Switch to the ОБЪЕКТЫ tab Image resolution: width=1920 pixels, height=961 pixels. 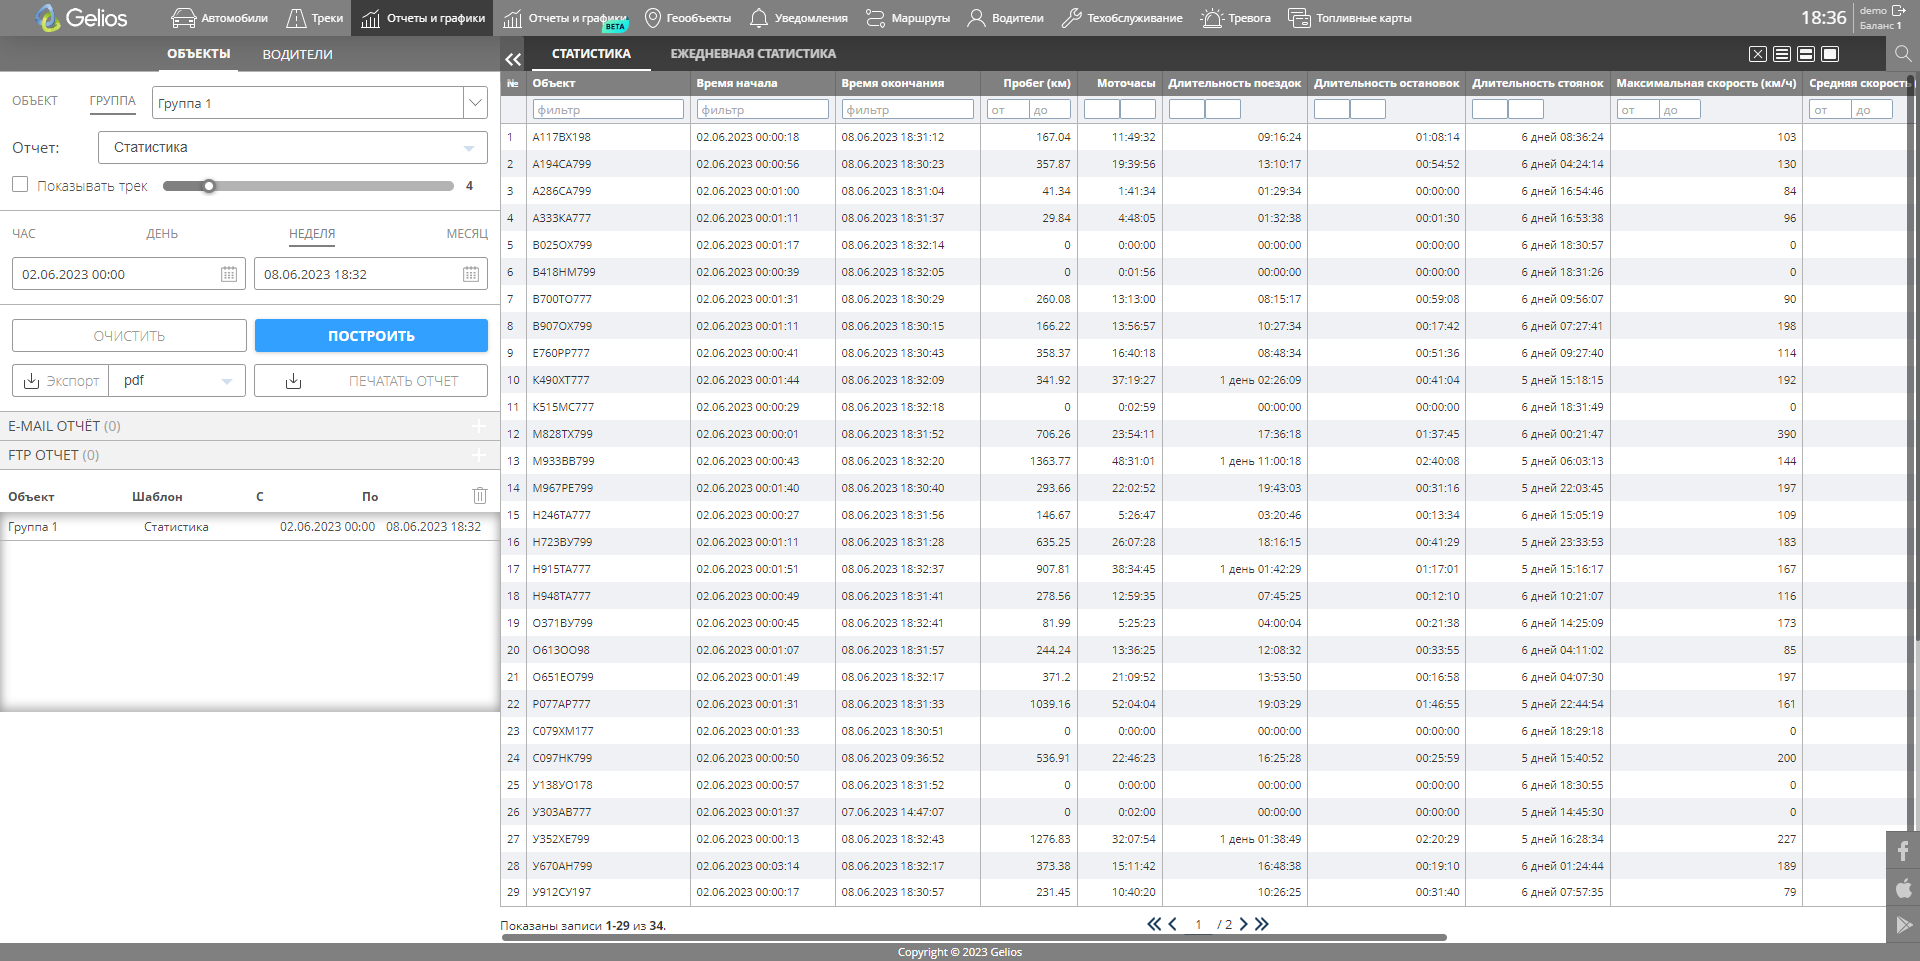coord(199,54)
